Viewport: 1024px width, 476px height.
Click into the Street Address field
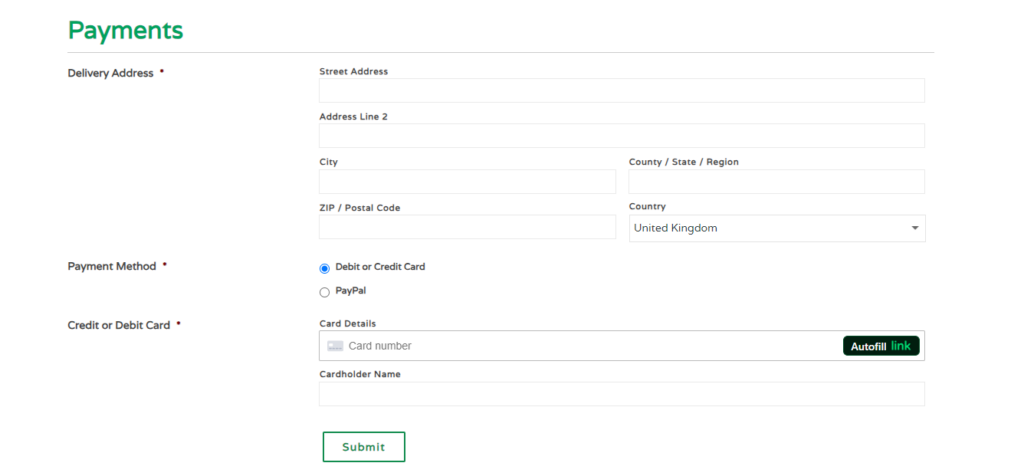click(x=621, y=91)
